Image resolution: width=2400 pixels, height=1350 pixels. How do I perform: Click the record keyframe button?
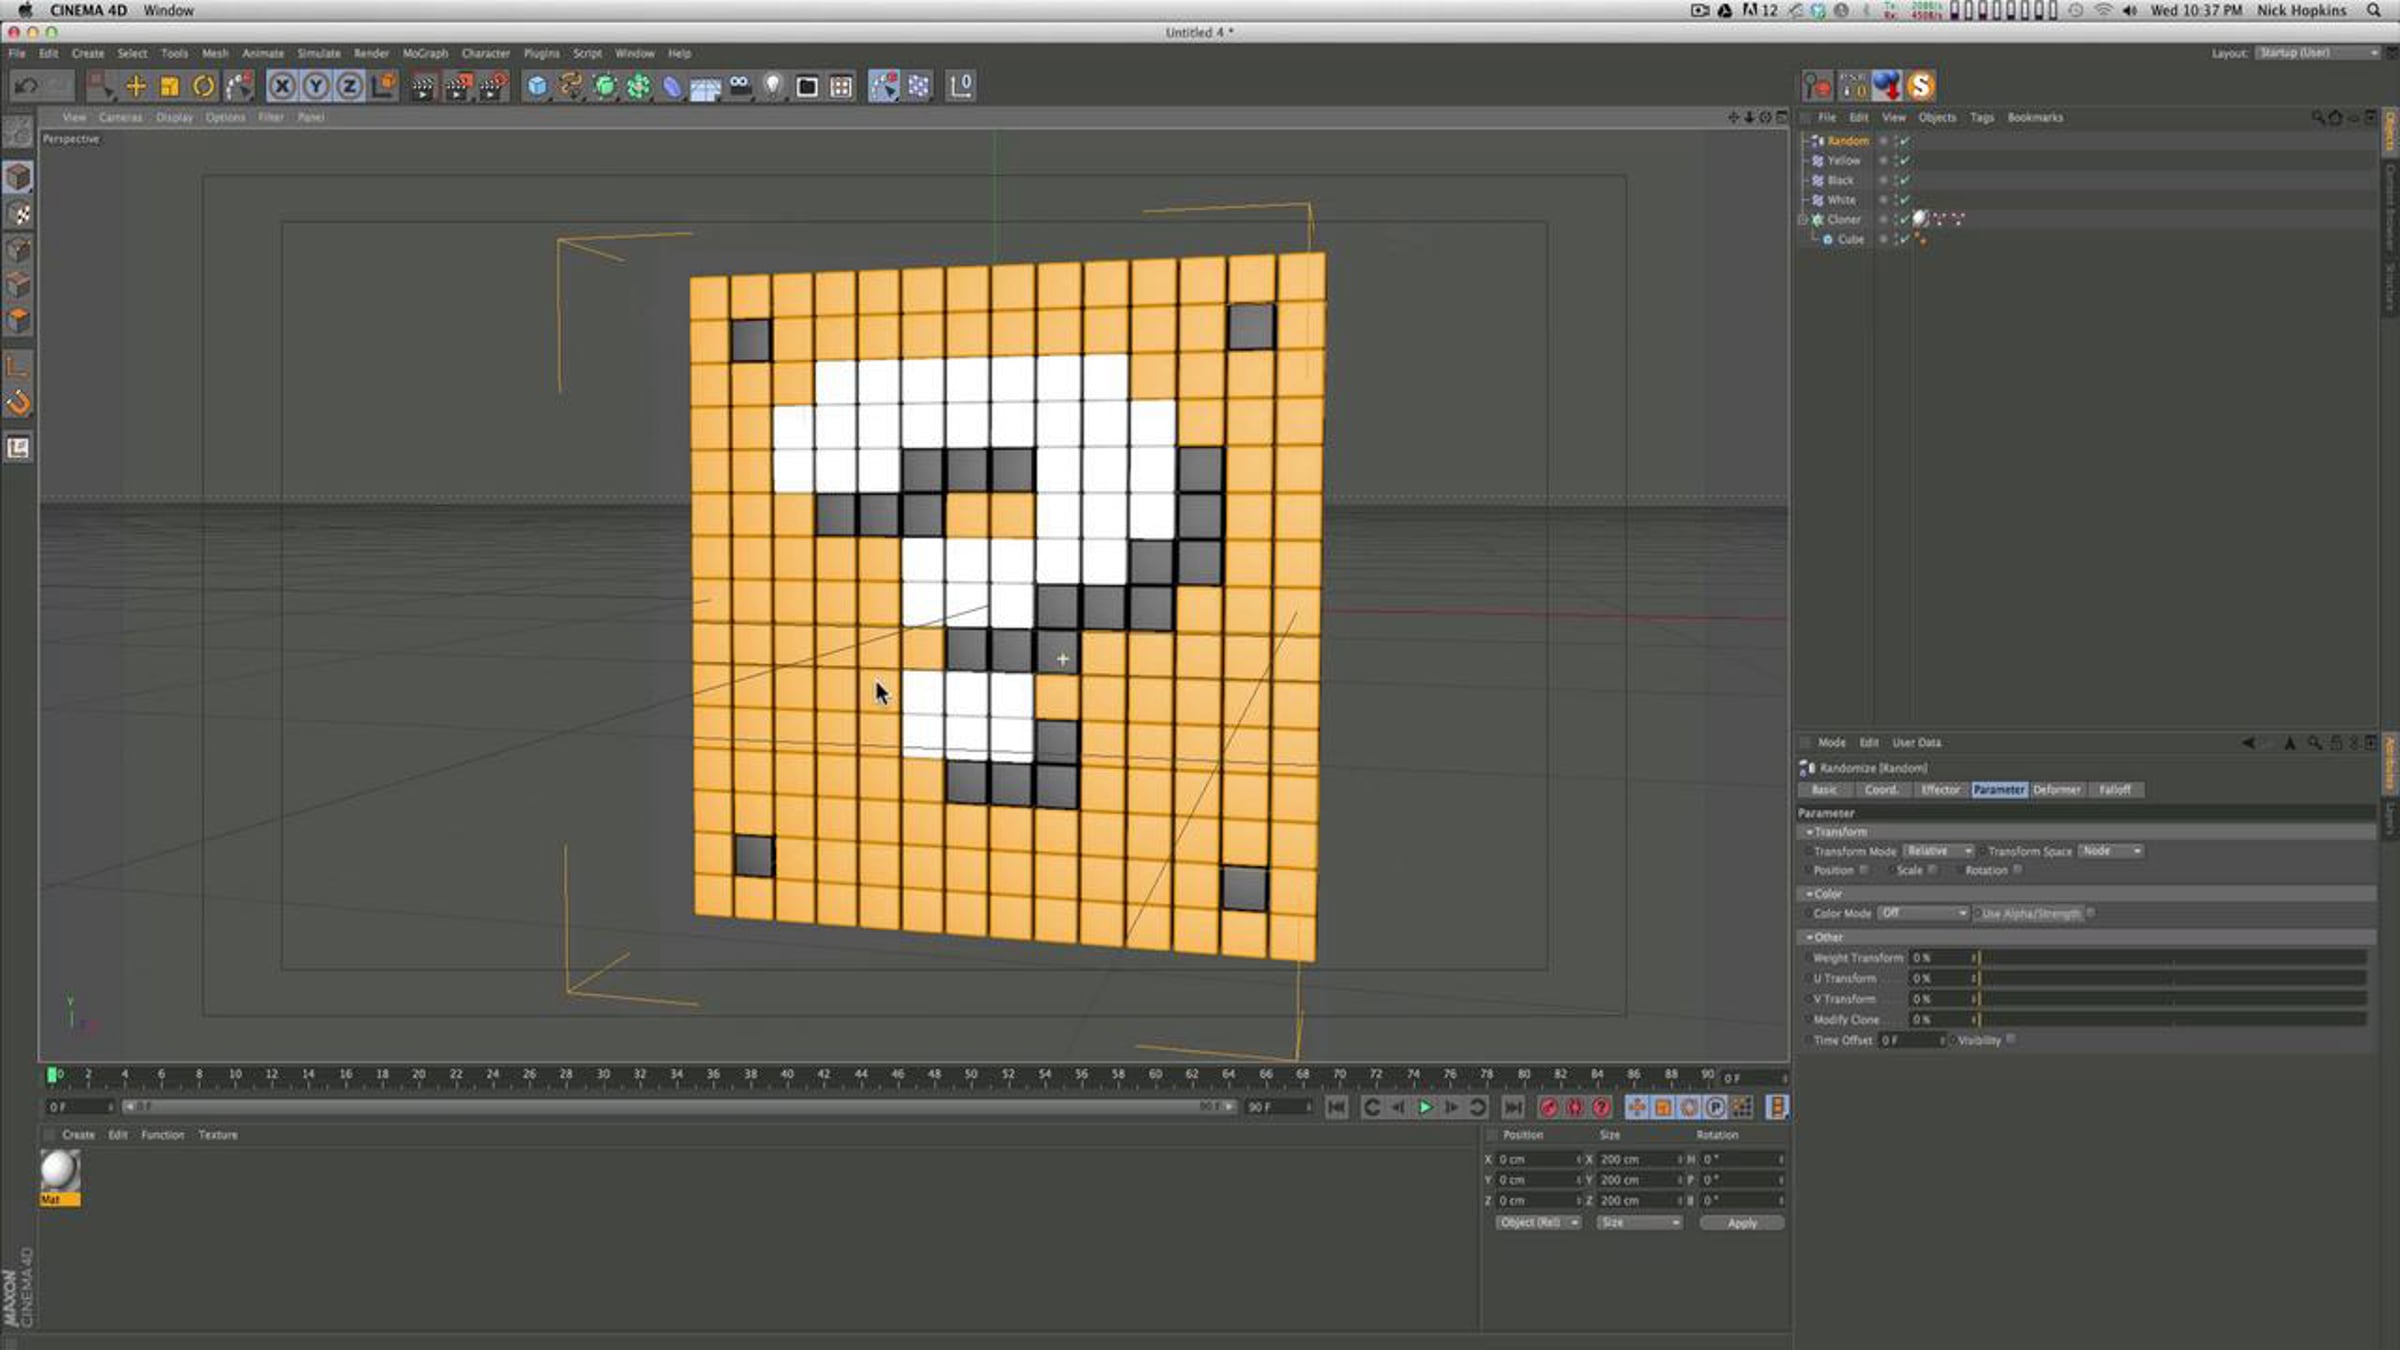1548,1107
